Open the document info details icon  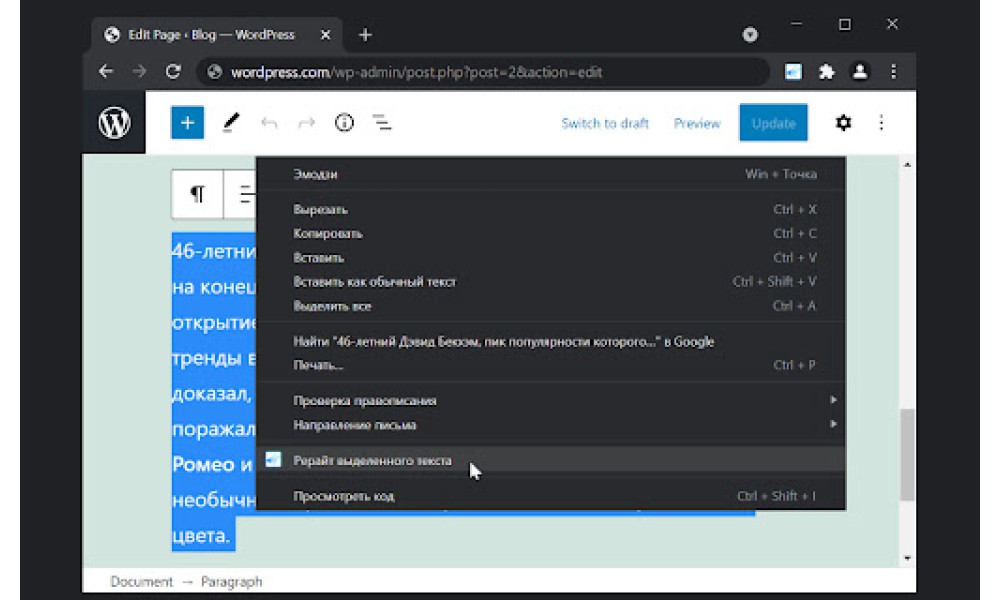[344, 122]
